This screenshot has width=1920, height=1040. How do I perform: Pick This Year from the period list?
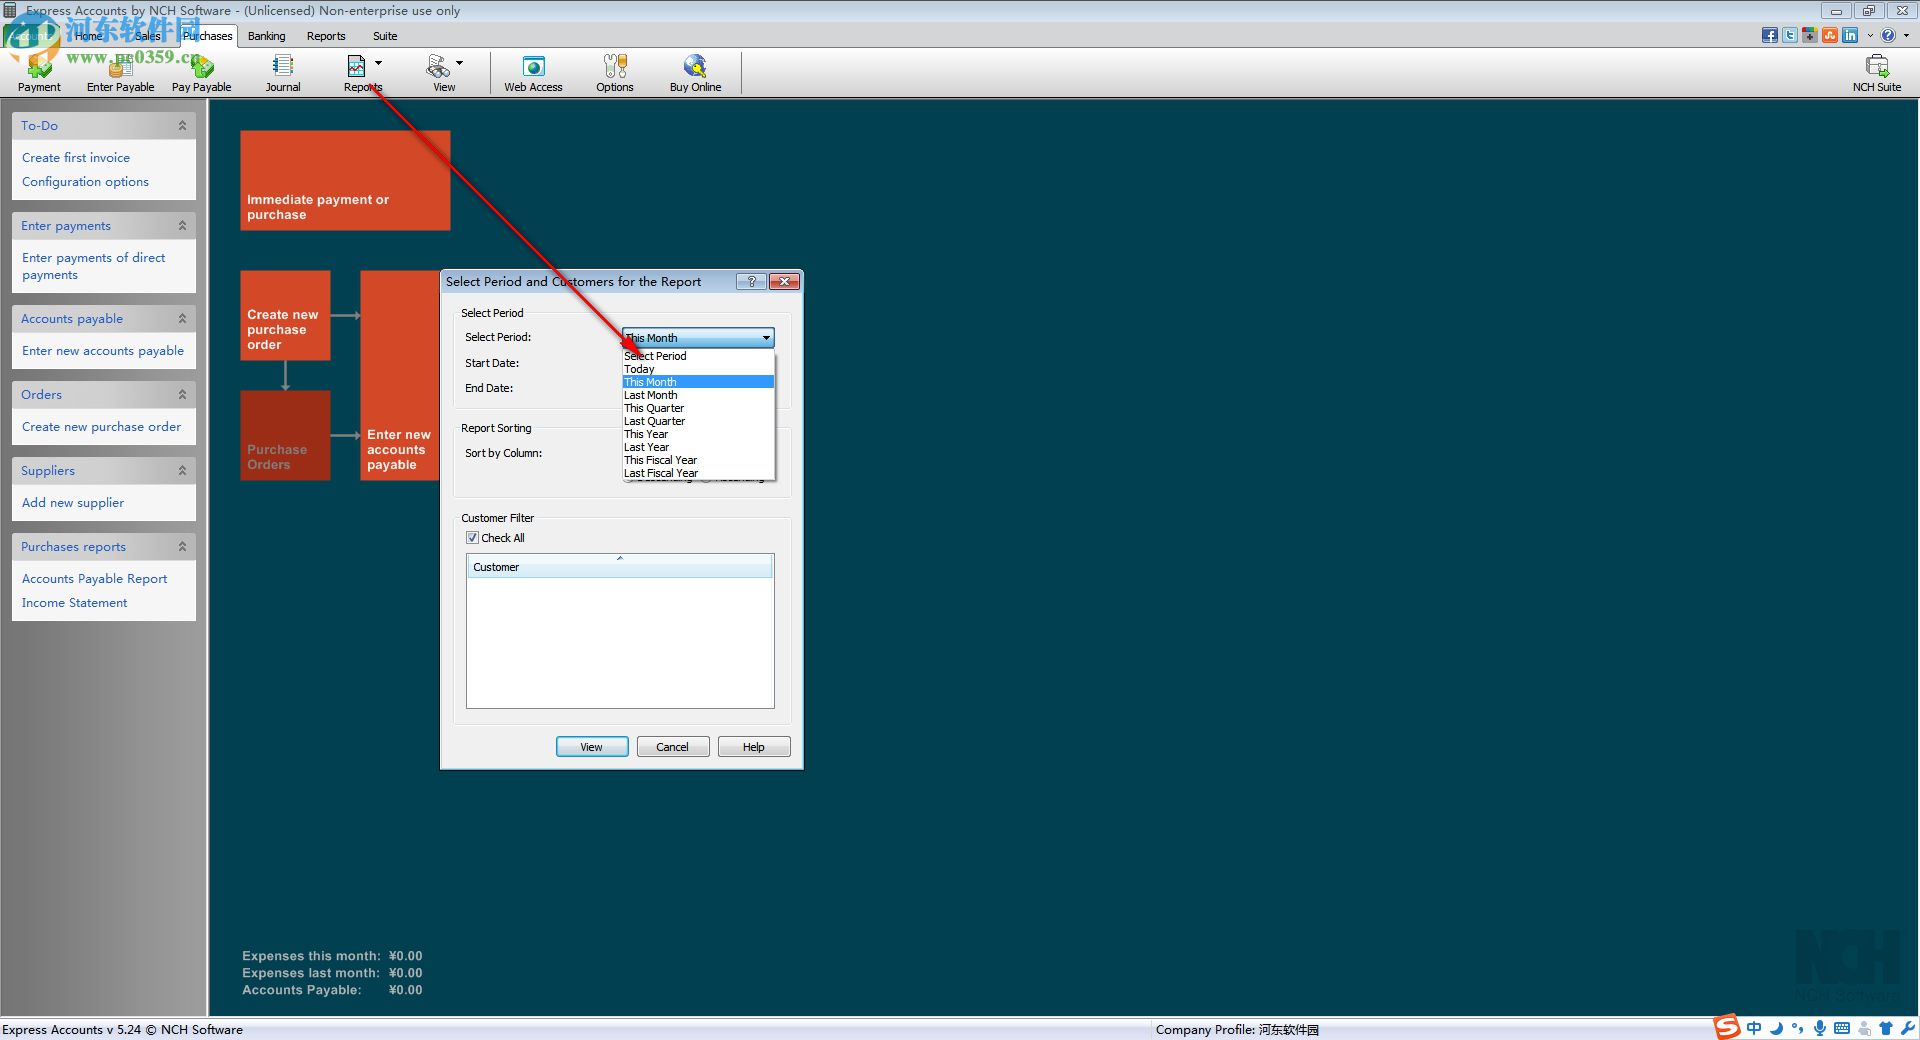(698, 434)
